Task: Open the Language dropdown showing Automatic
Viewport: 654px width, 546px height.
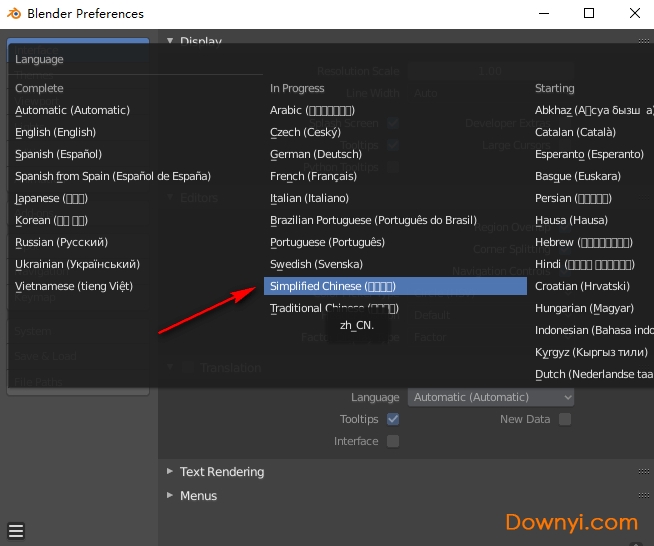Action: tap(491, 397)
